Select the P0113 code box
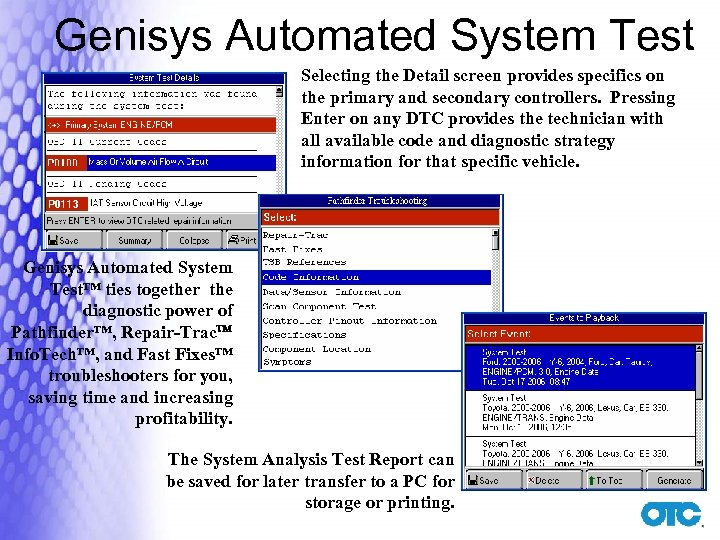Viewport: 720px width, 540px height. 66,203
